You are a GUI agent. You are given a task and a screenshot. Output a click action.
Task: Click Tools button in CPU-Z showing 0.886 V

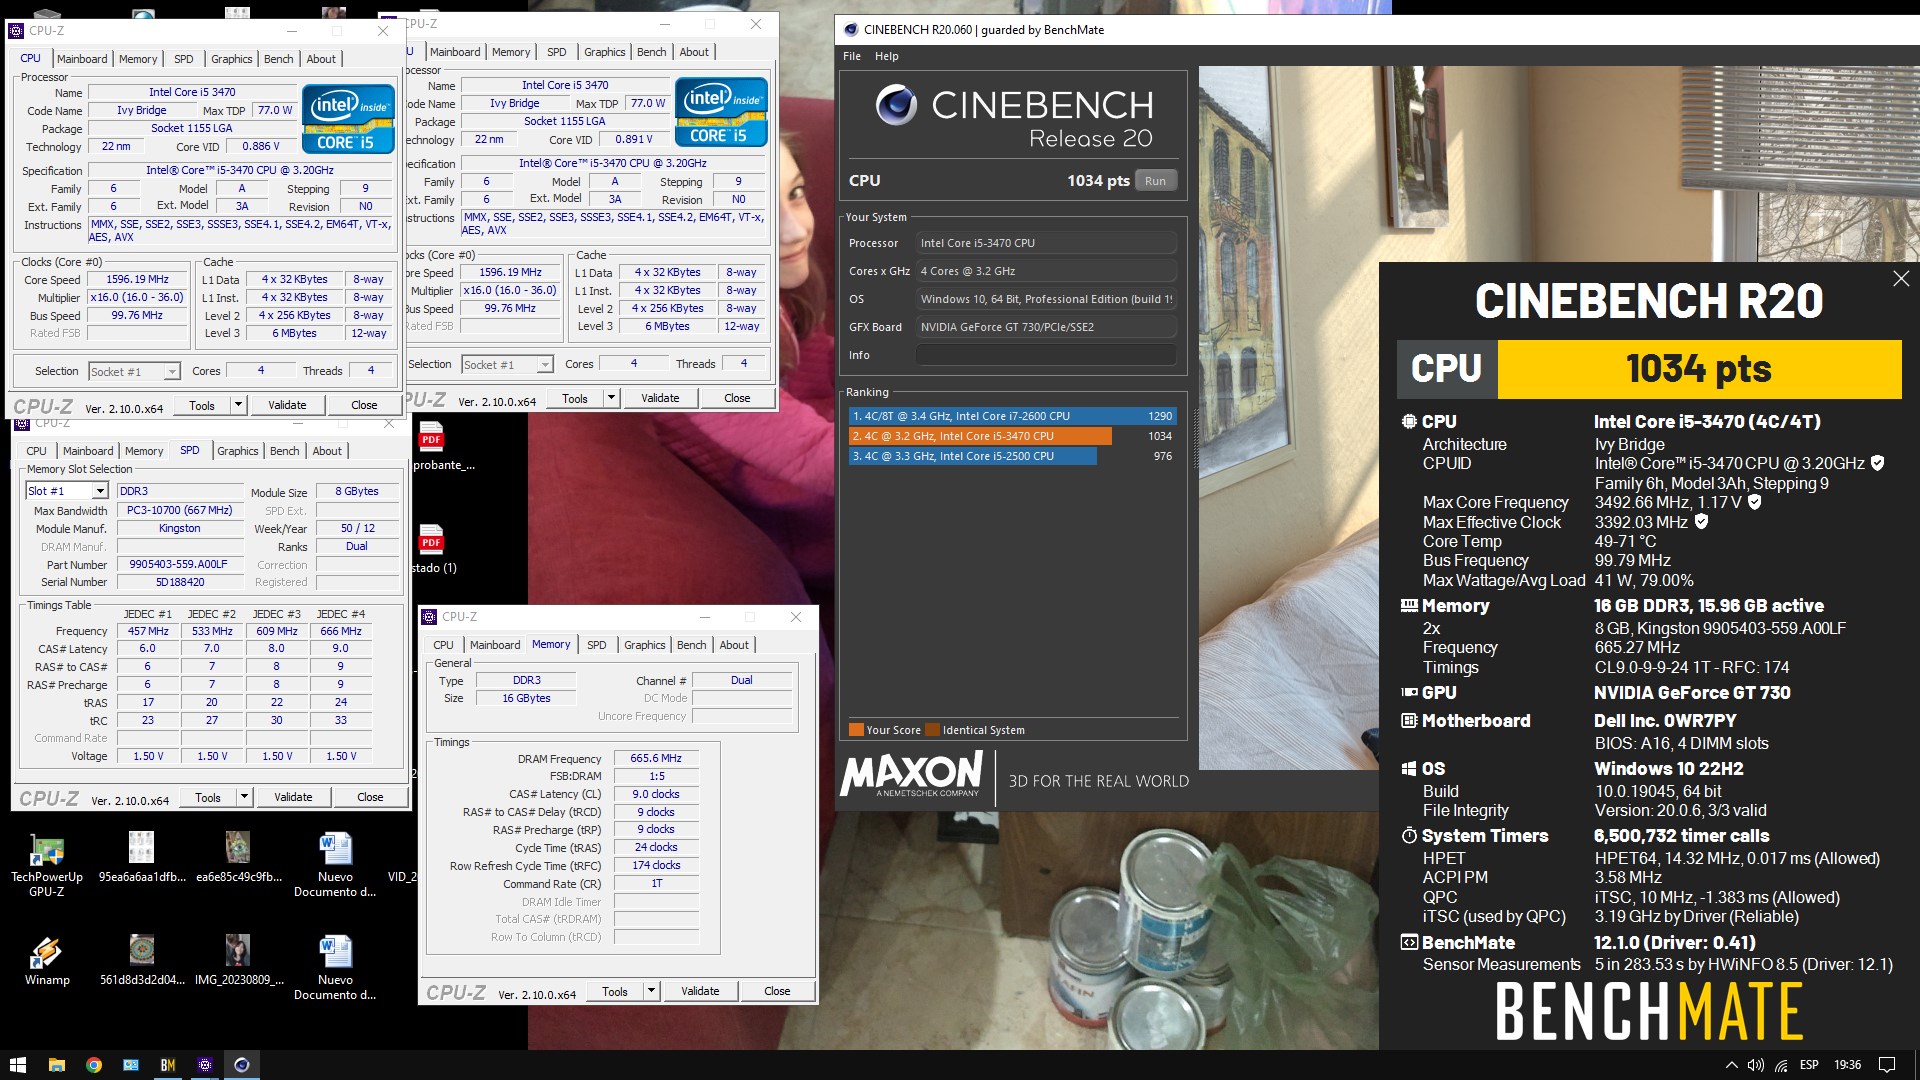click(202, 405)
